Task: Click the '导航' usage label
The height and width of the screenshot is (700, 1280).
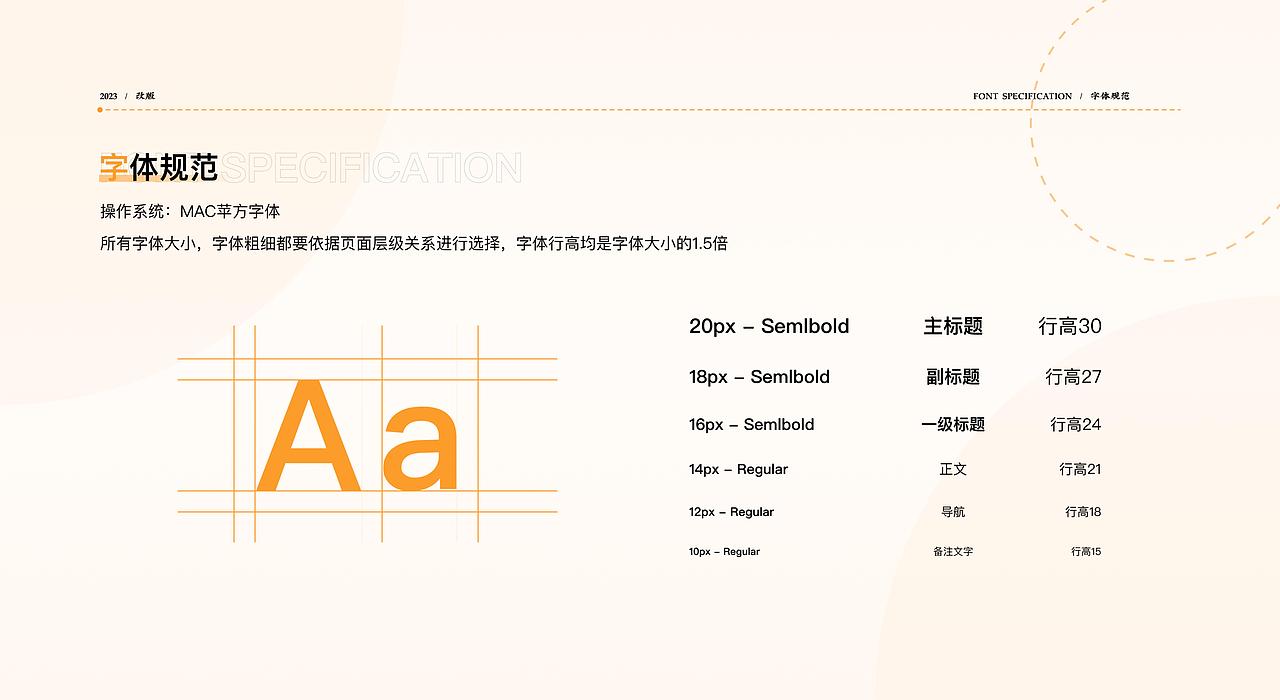Action: click(953, 512)
